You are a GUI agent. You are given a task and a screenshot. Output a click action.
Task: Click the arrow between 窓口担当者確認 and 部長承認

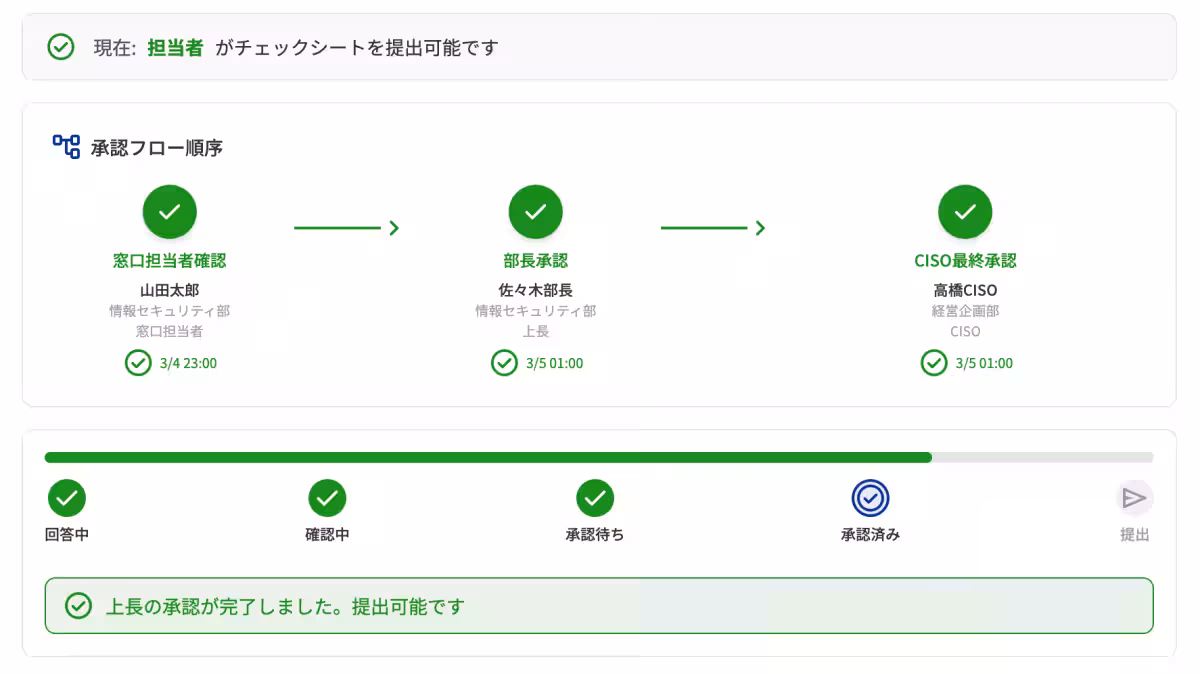347,228
